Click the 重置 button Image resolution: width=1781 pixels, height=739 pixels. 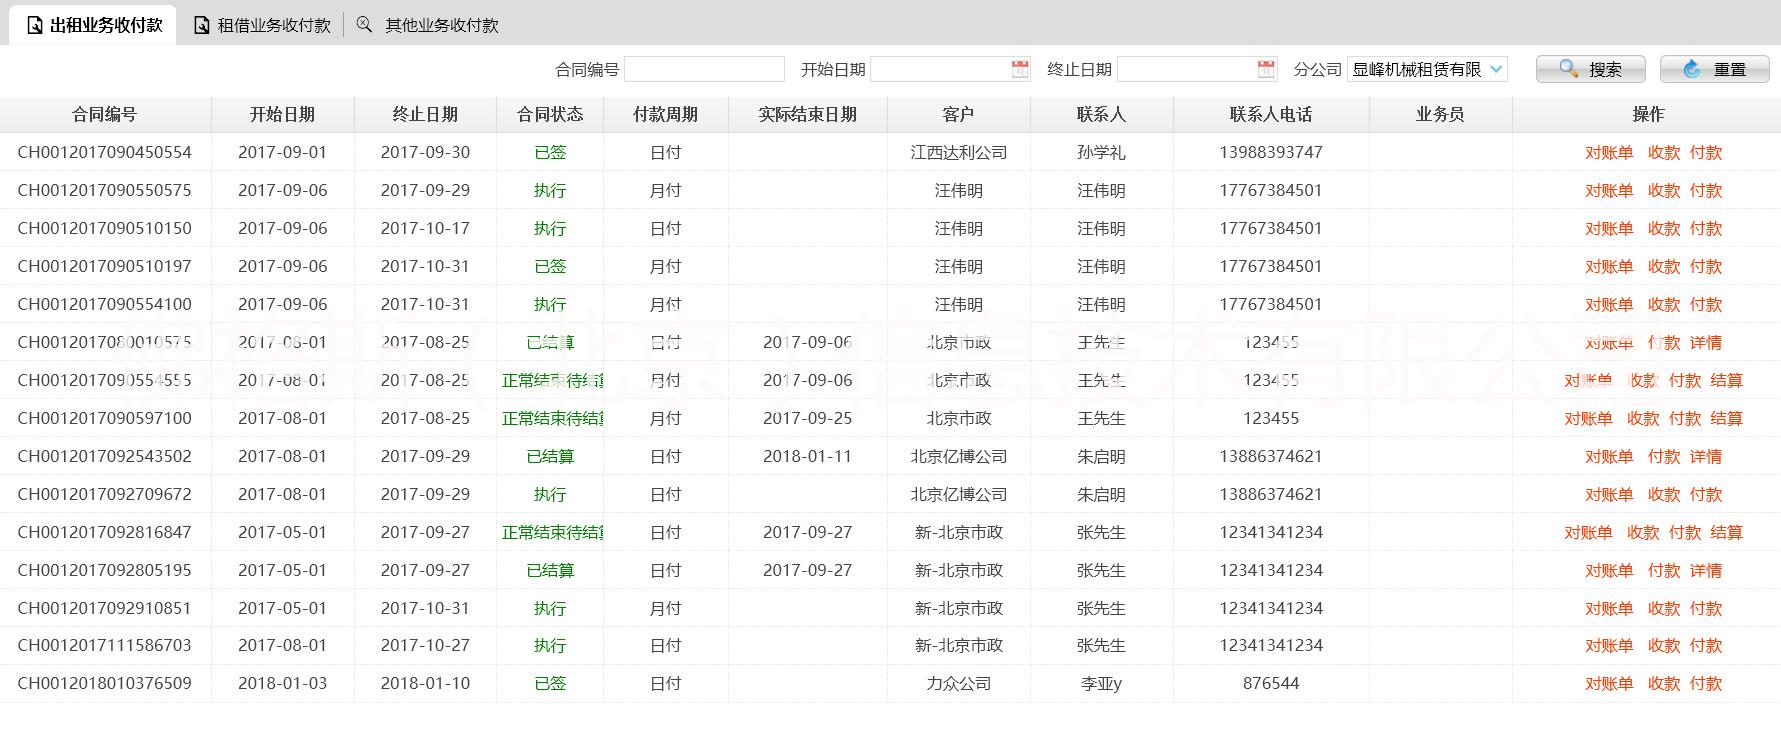pyautogui.click(x=1714, y=69)
